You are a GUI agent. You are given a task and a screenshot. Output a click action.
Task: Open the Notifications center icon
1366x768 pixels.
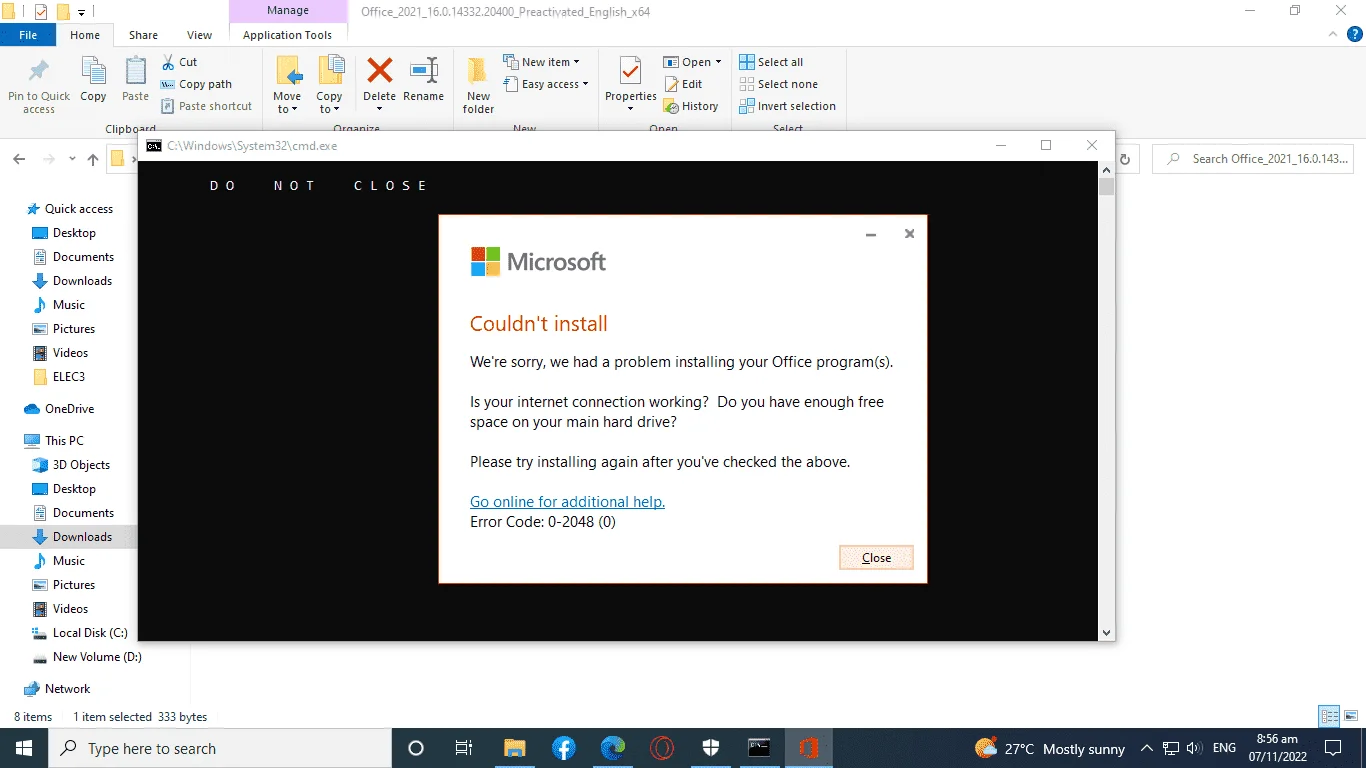tap(1333, 748)
